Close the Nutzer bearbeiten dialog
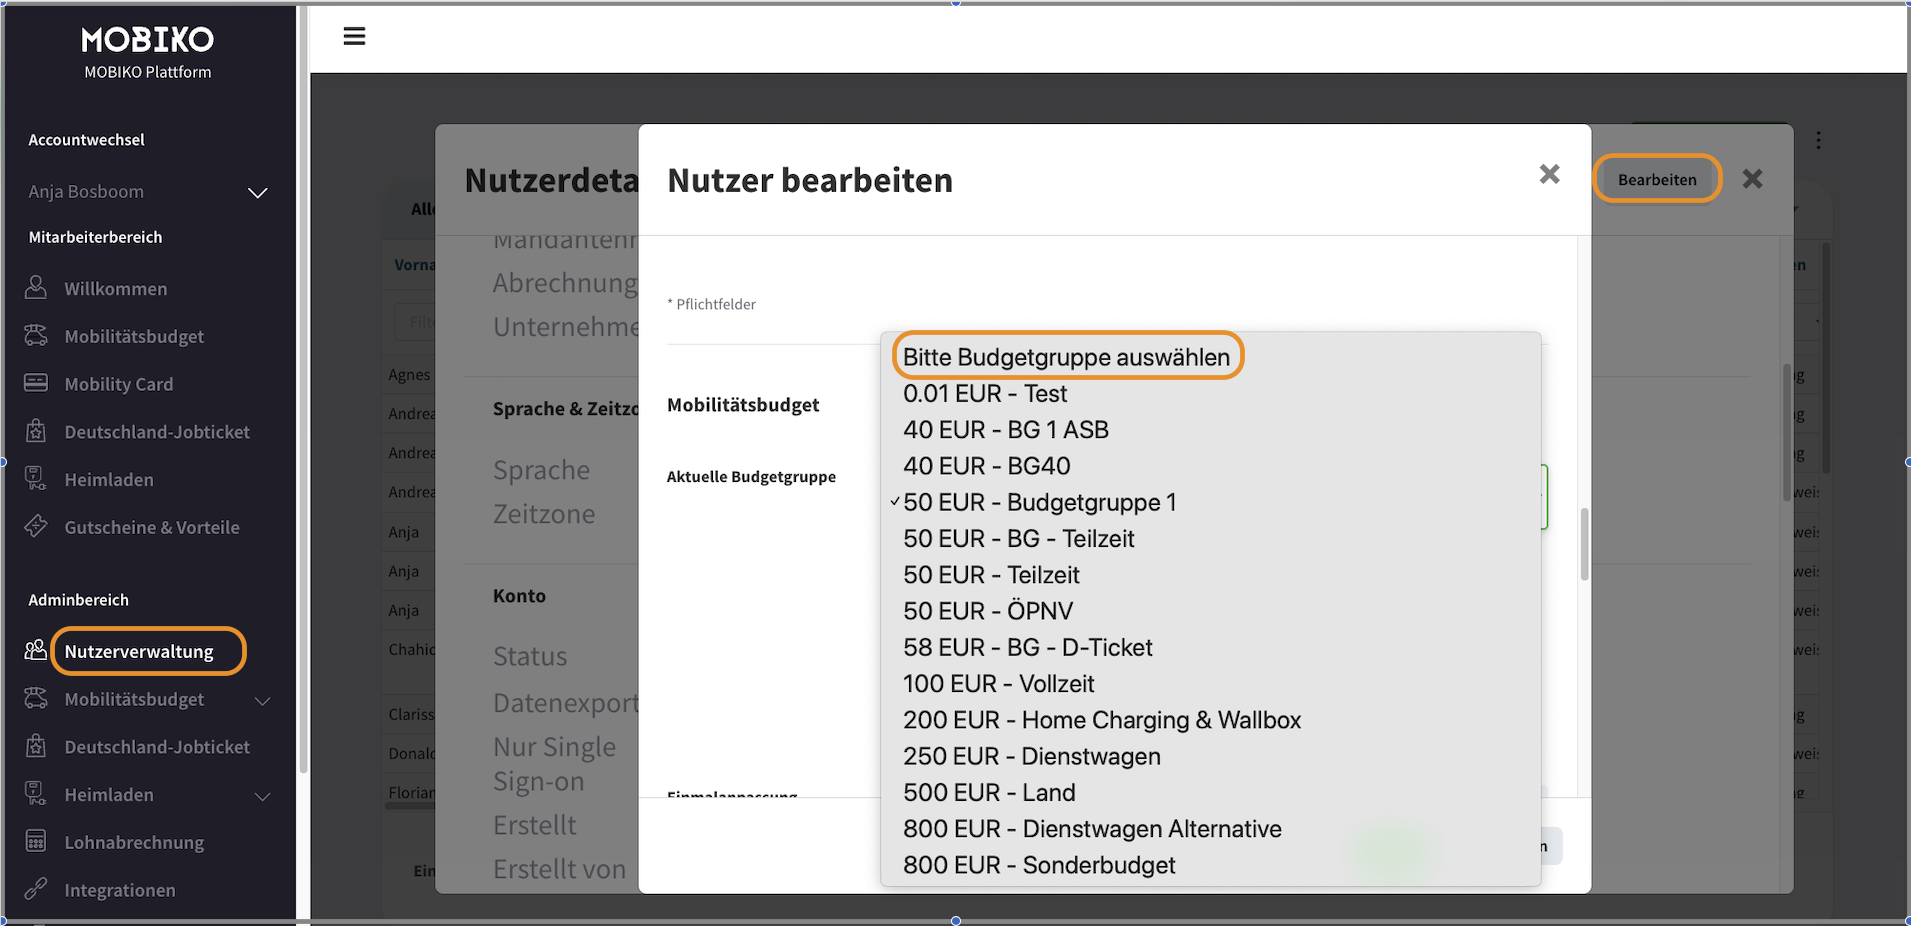1911x926 pixels. click(1549, 175)
